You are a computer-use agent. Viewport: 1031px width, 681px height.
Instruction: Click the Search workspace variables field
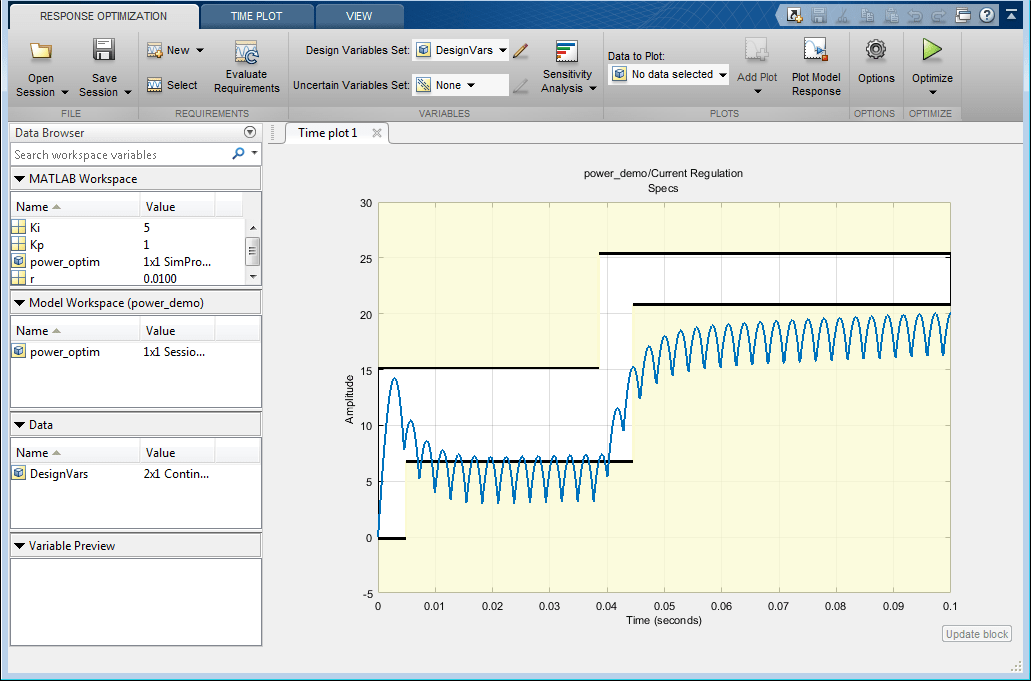click(x=120, y=155)
